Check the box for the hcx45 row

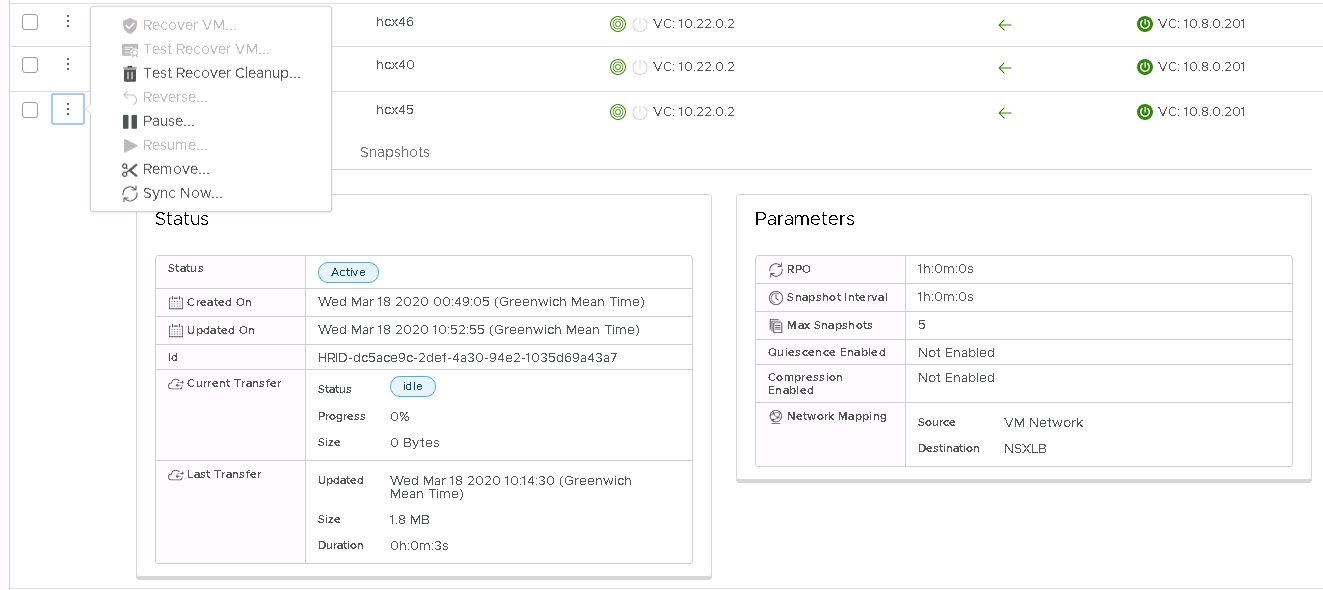point(30,110)
